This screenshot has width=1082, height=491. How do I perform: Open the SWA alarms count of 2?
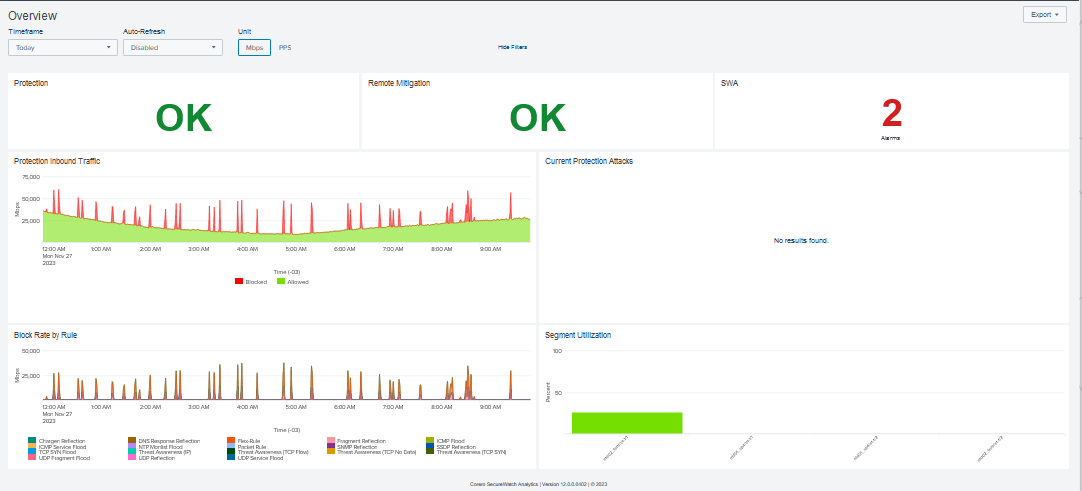[892, 113]
